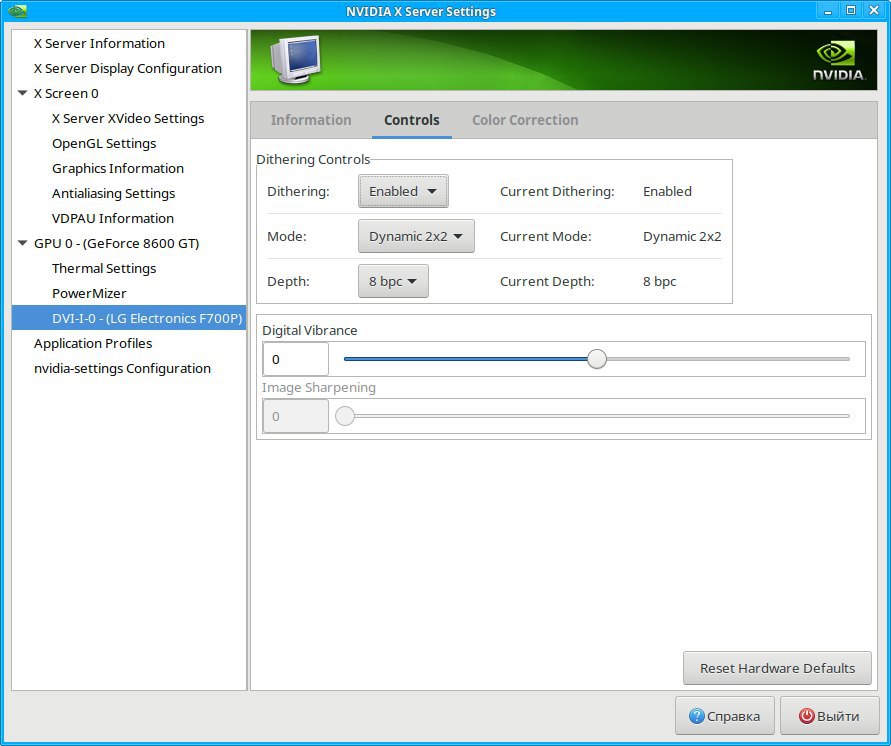Open OpenGL Settings page
The width and height of the screenshot is (891, 746).
click(x=104, y=143)
